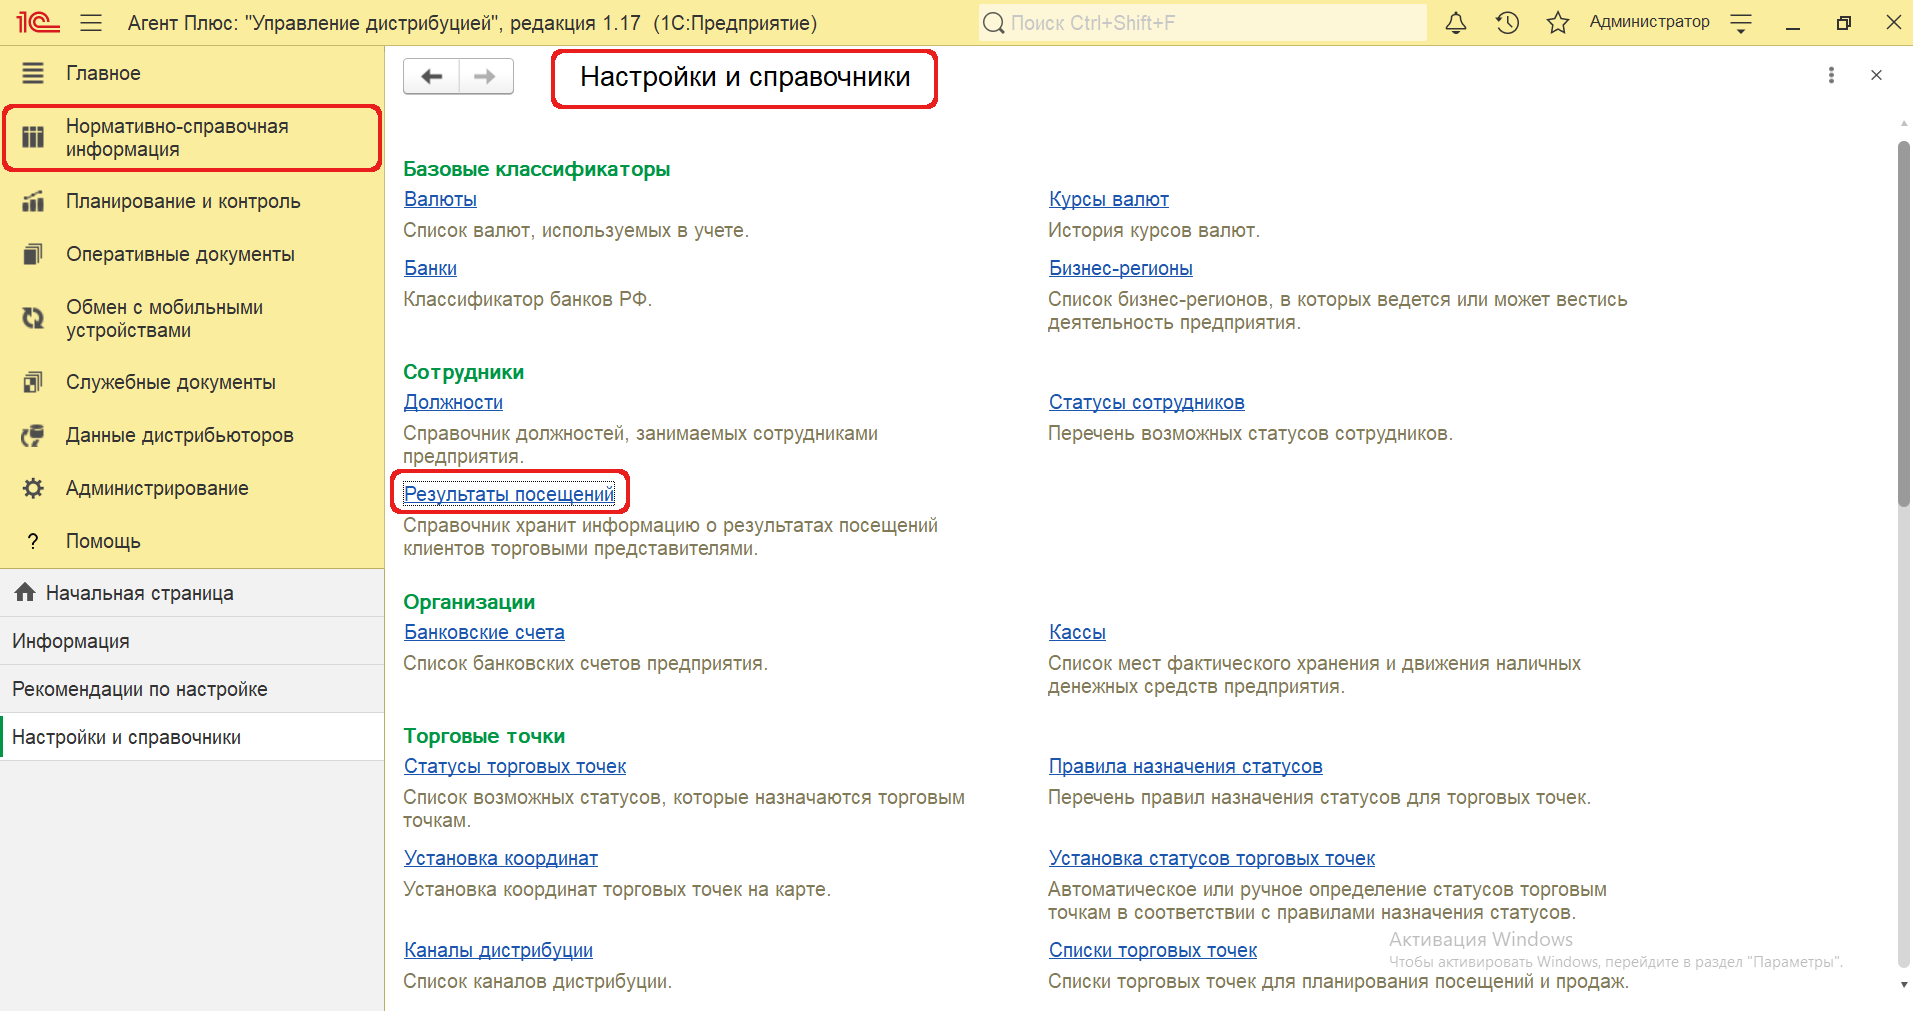Image resolution: width=1913 pixels, height=1011 pixels.
Task: Open Служебные документы section
Action: pyautogui.click(x=192, y=382)
